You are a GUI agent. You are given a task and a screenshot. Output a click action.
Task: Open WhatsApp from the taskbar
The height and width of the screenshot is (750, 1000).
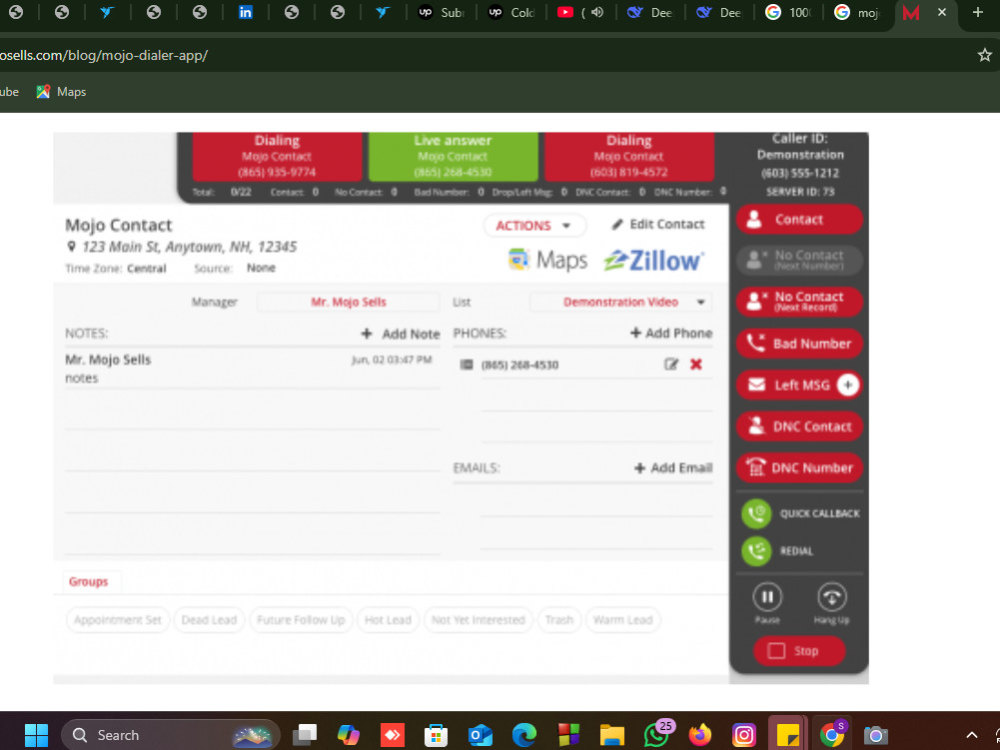(x=657, y=735)
